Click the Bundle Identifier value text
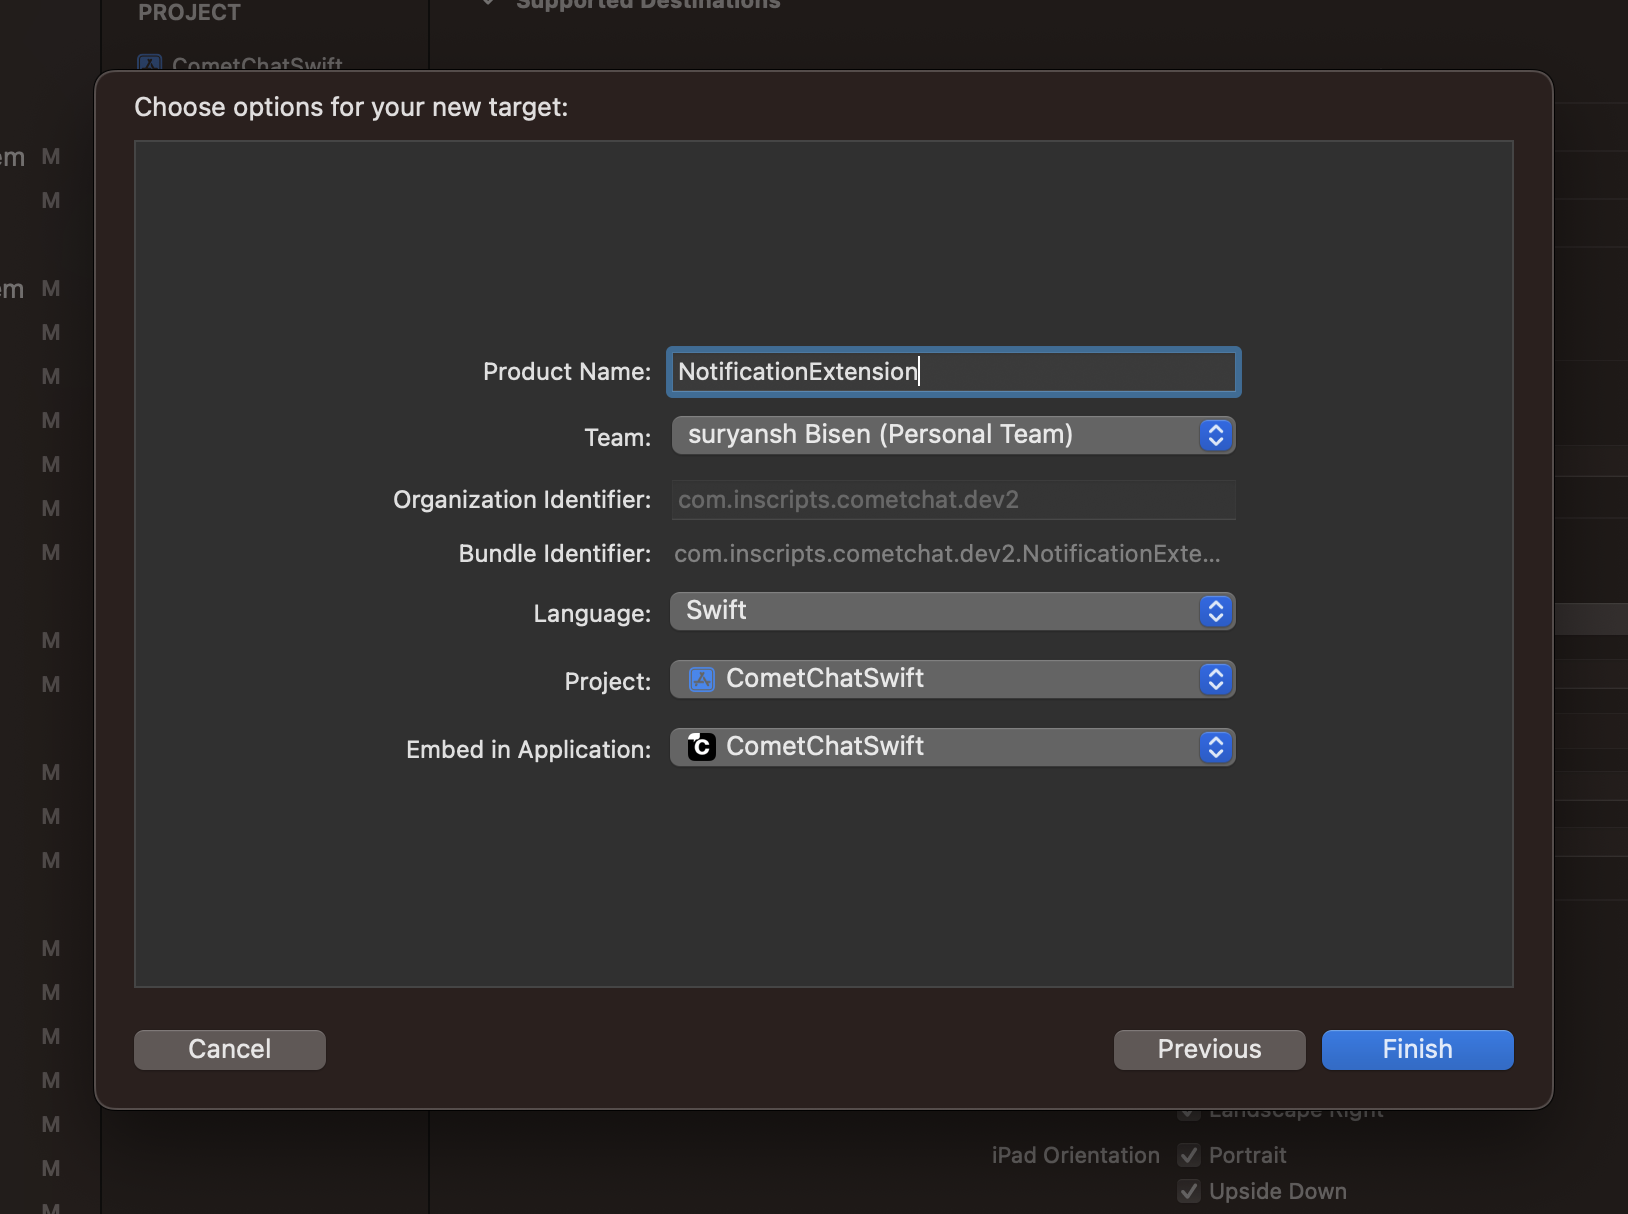 tap(947, 554)
